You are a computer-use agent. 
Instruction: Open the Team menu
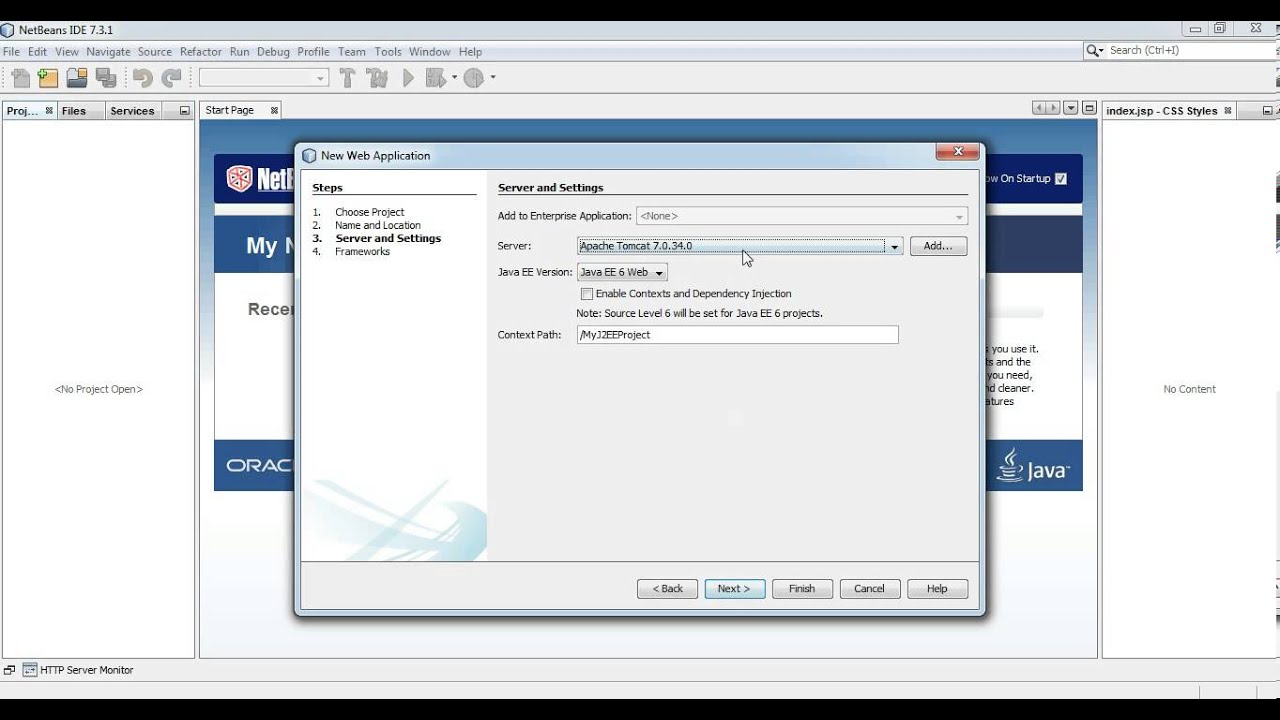coord(351,52)
